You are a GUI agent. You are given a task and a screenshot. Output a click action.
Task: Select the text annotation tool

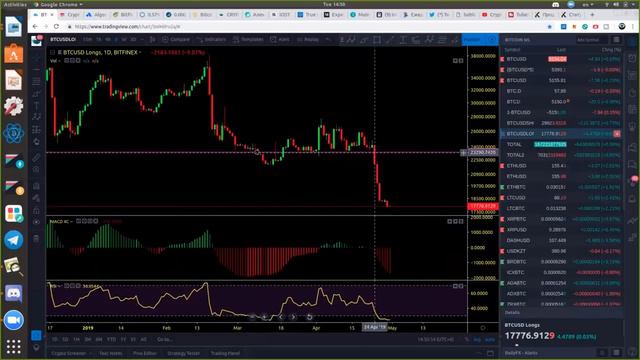[36, 105]
